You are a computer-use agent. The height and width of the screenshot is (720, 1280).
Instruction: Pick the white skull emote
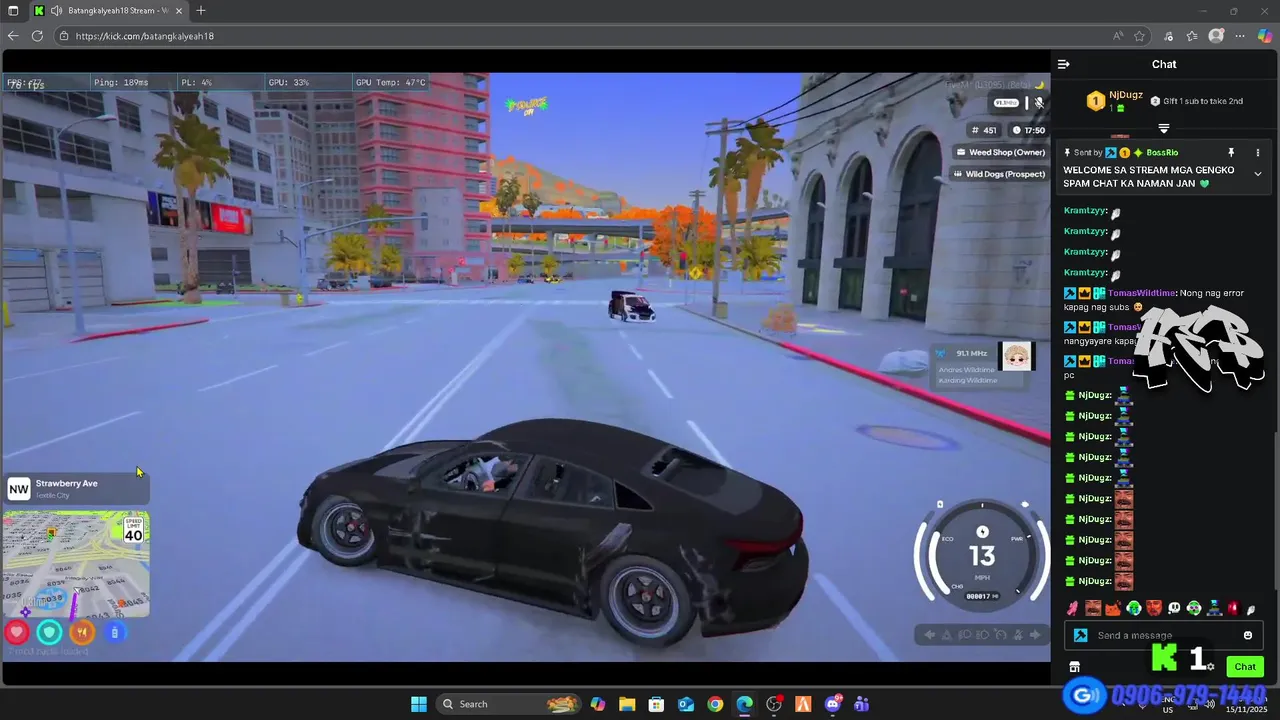[x=1174, y=608]
